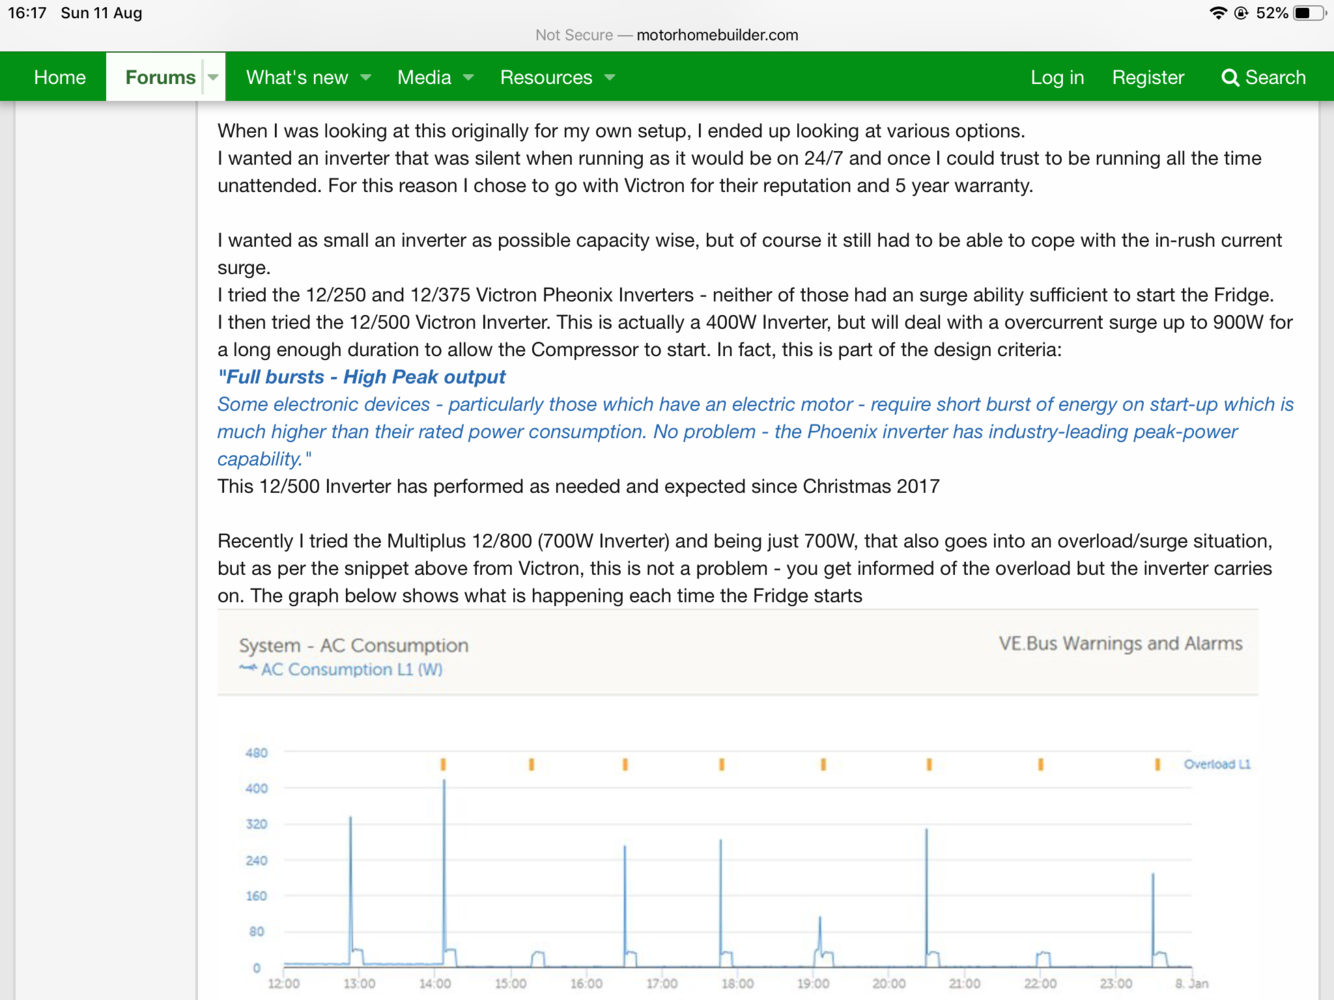Click the overload marker near 20:30

click(929, 764)
